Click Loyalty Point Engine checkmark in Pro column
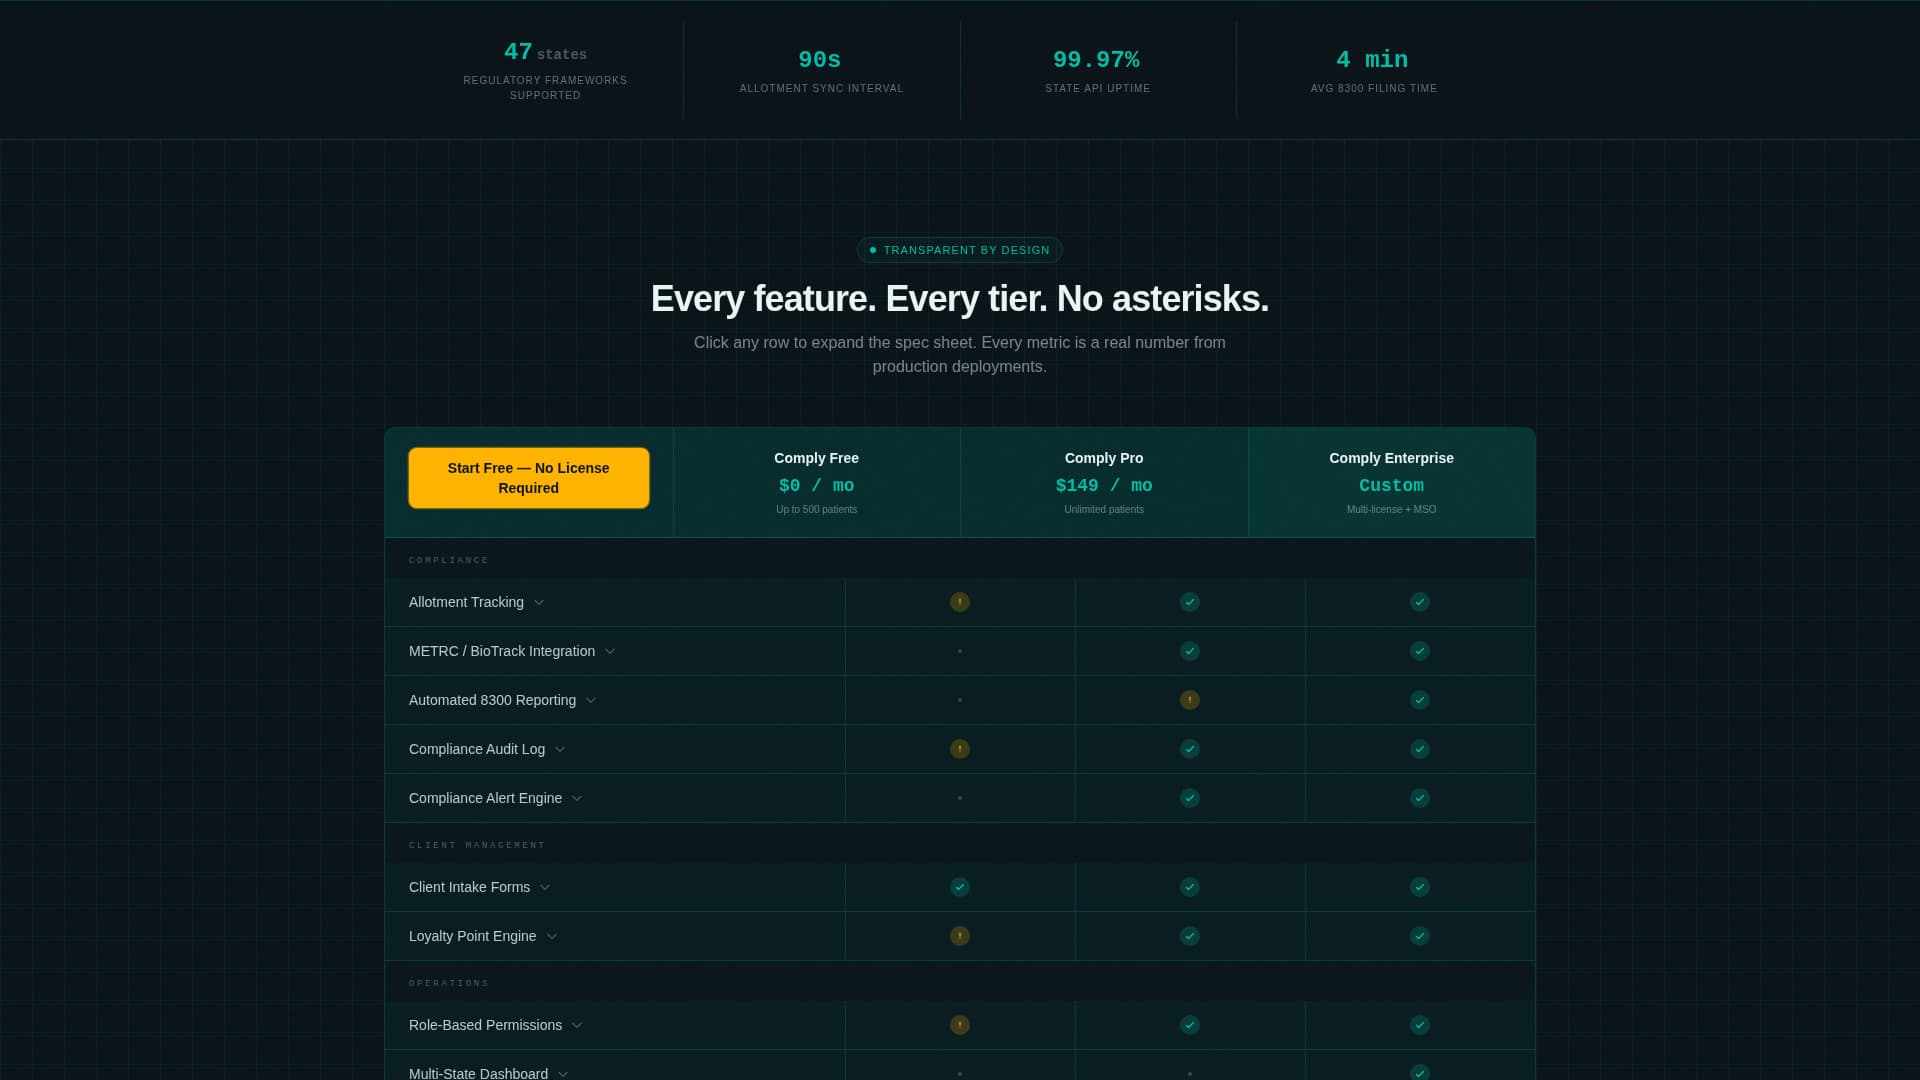 coord(1190,936)
